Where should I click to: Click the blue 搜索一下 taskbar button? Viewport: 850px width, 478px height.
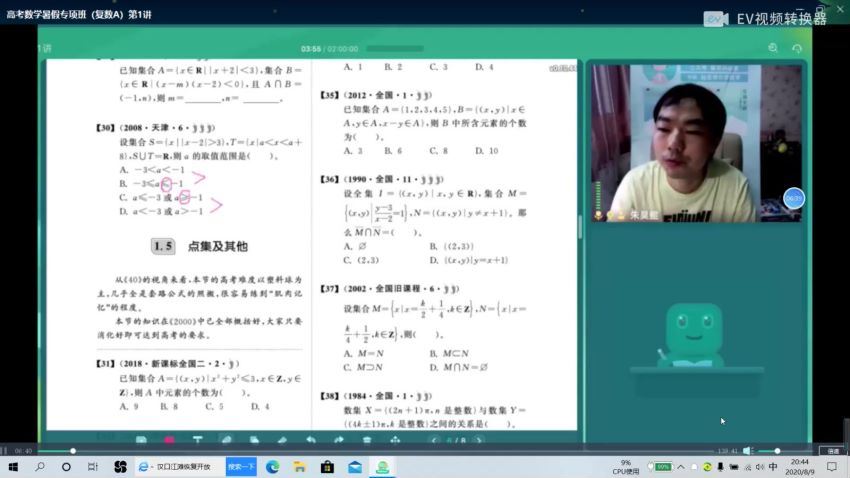pyautogui.click(x=241, y=467)
